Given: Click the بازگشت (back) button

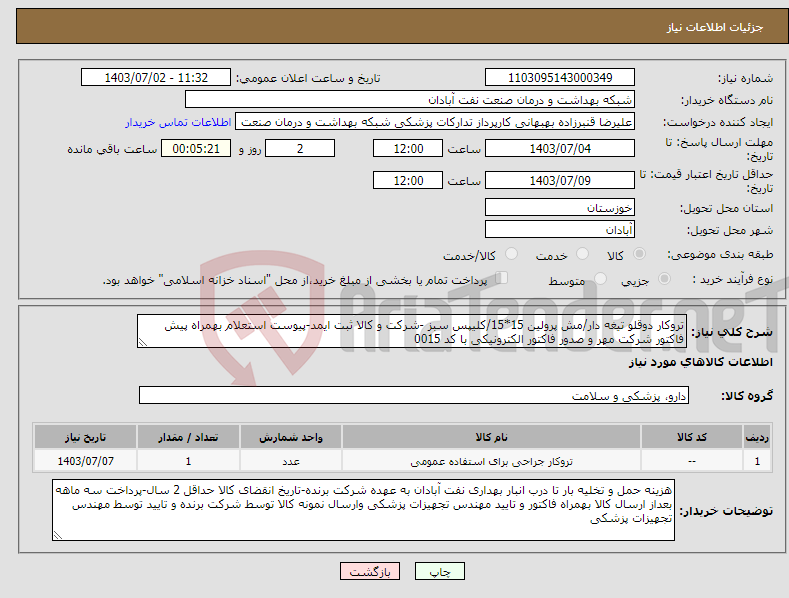Looking at the screenshot, I should pyautogui.click(x=370, y=571).
